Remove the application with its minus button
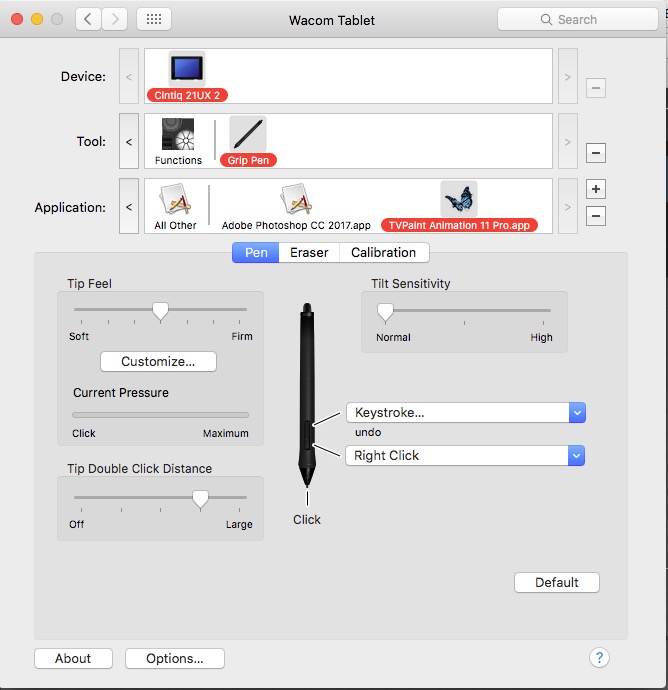Image resolution: width=668 pixels, height=690 pixels. pos(596,216)
